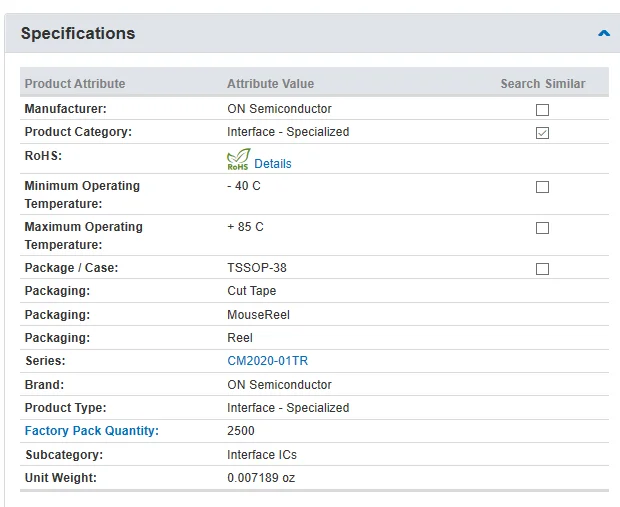Select the 2500 pack quantity value
620x507 pixels.
click(x=241, y=431)
